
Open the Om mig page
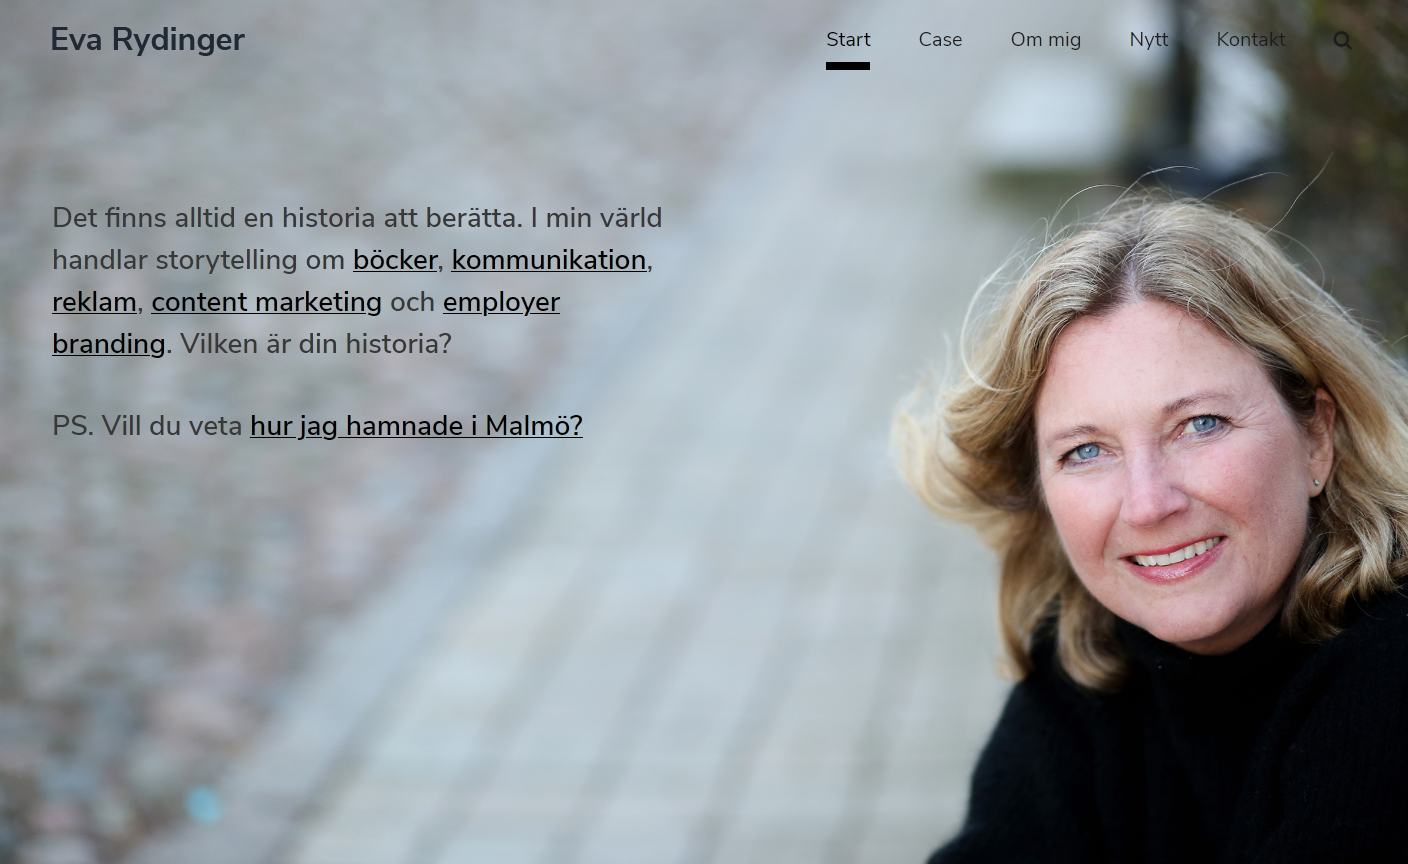(1045, 40)
